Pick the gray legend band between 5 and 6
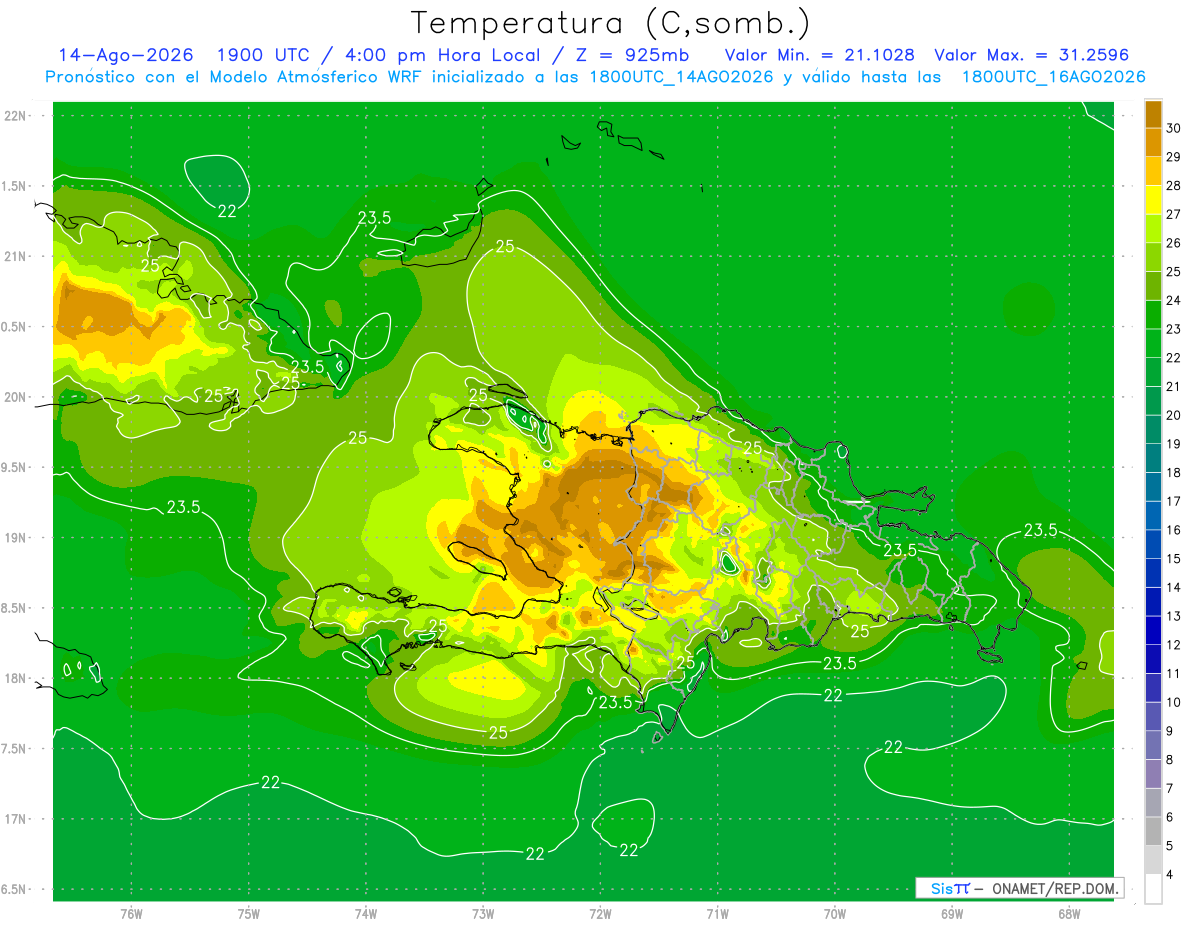Image resolution: width=1200 pixels, height=927 pixels. (1153, 831)
